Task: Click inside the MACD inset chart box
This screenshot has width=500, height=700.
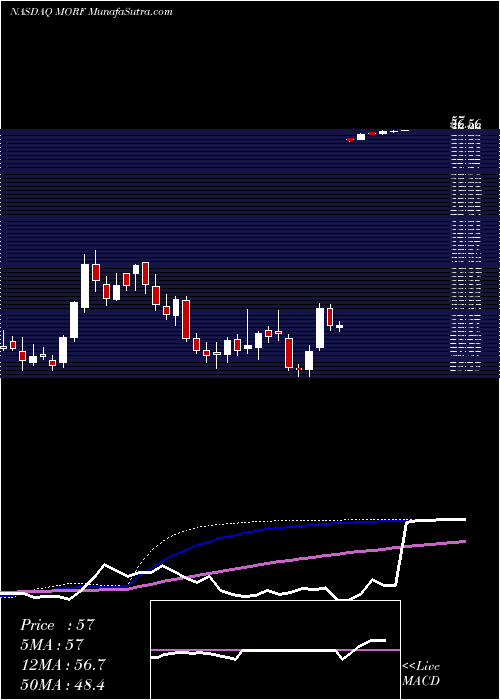Action: click(x=275, y=650)
